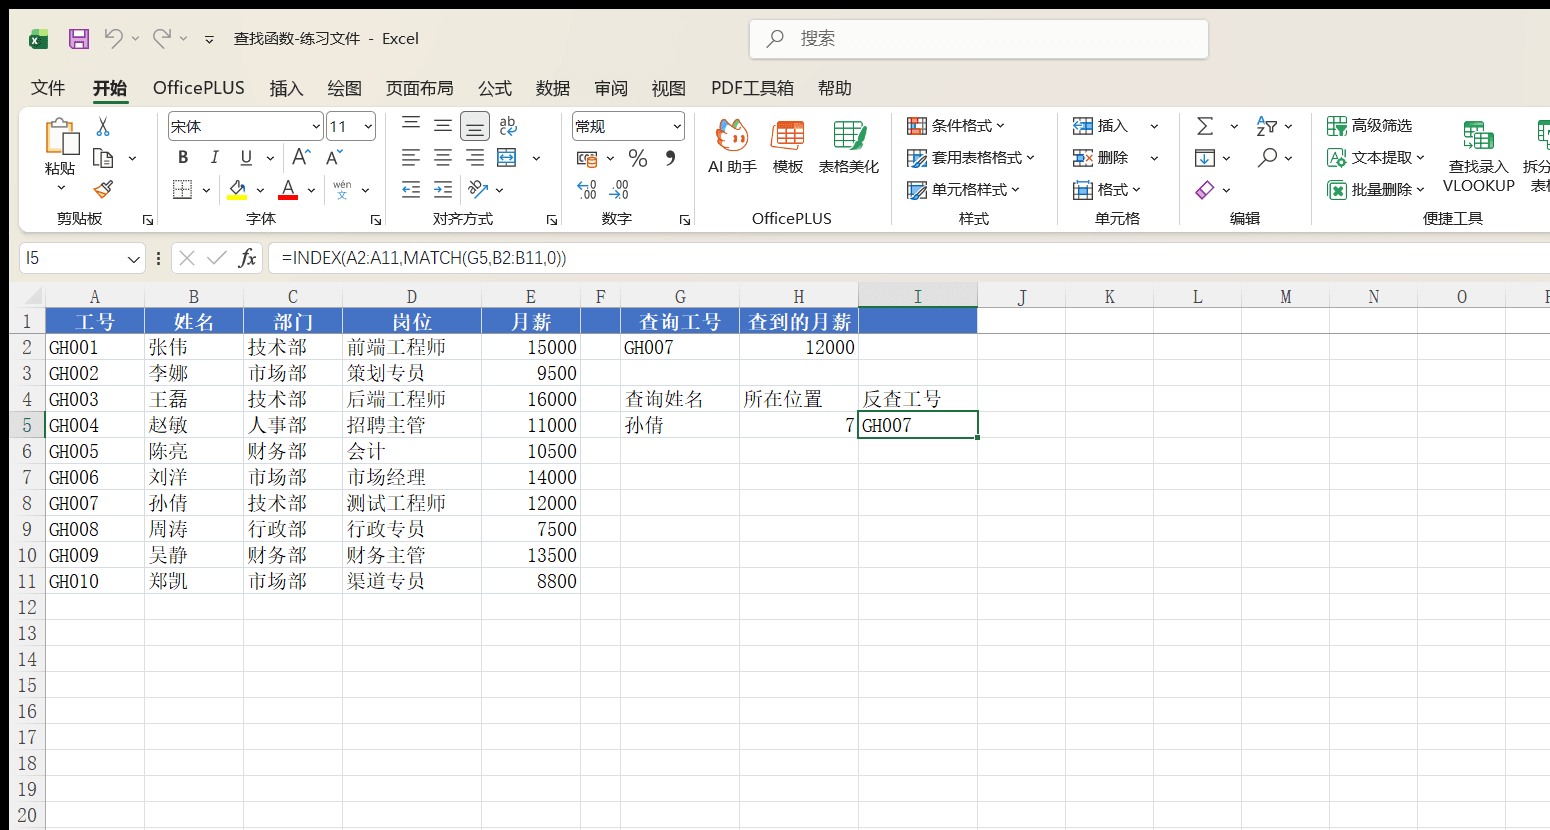Image resolution: width=1550 pixels, height=830 pixels.
Task: Select cell containing 测试工程师
Action: click(x=411, y=503)
